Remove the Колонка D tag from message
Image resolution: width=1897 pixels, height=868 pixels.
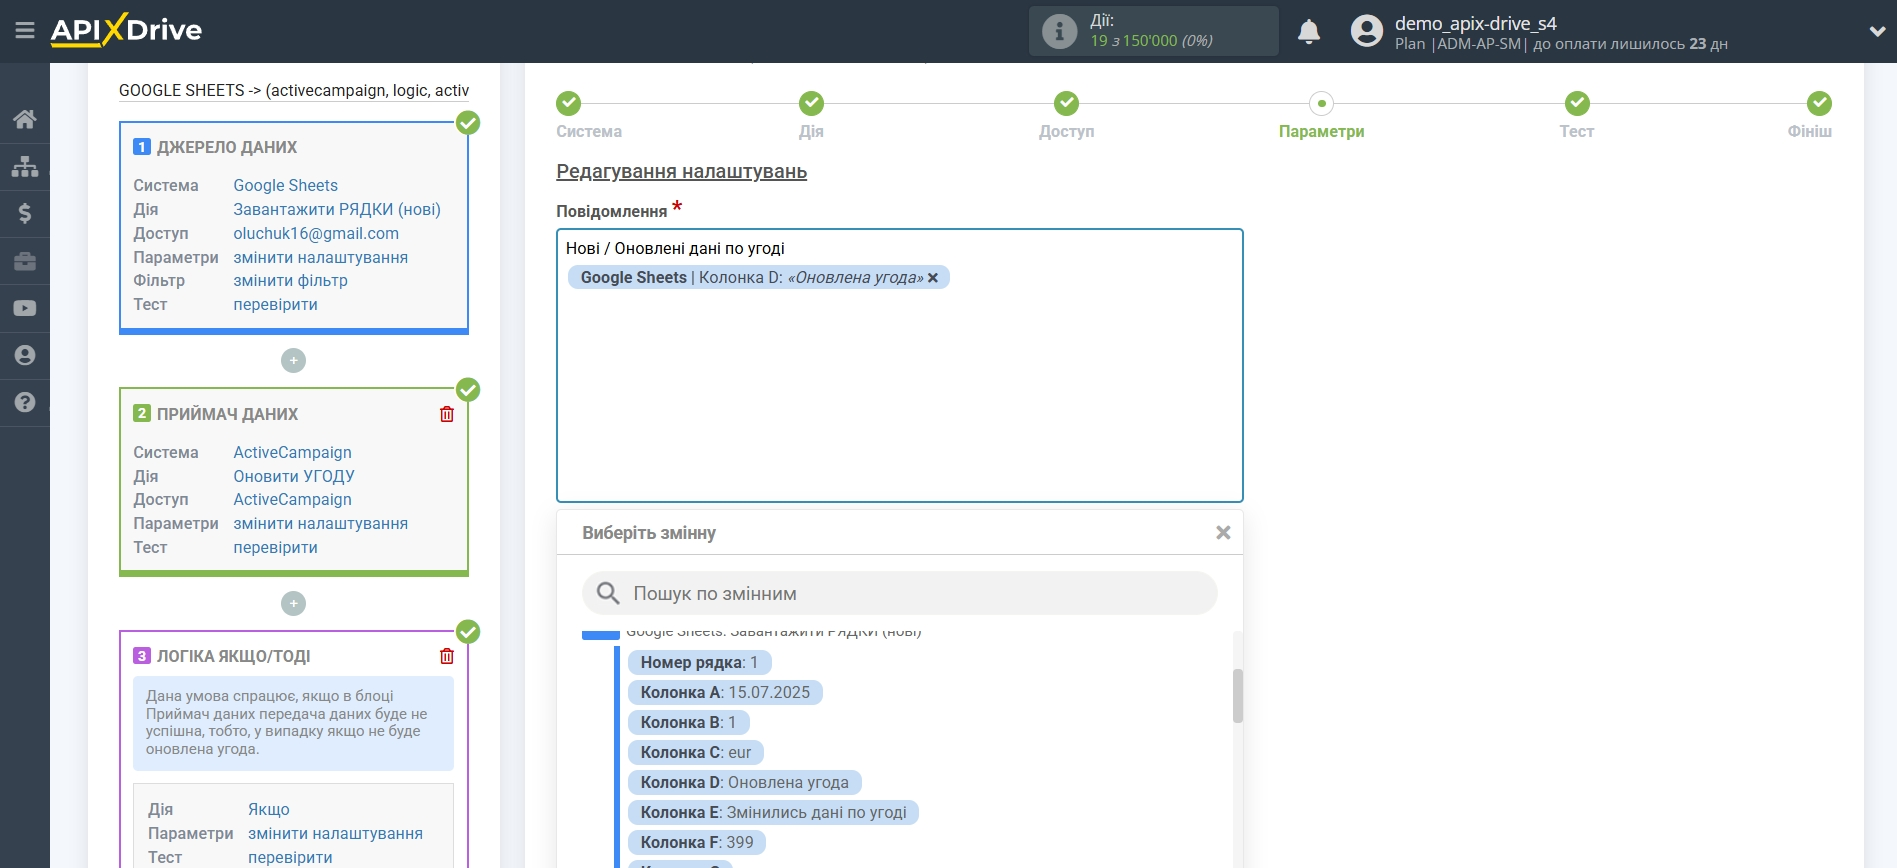[x=933, y=278]
